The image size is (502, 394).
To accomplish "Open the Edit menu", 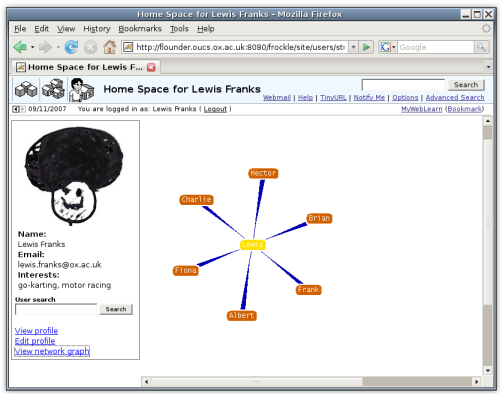I will click(41, 29).
